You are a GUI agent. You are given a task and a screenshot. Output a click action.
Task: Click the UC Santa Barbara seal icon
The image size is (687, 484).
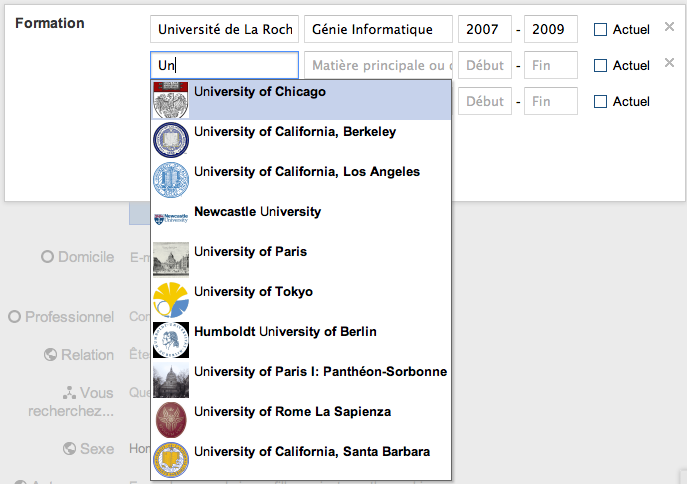[x=171, y=460]
